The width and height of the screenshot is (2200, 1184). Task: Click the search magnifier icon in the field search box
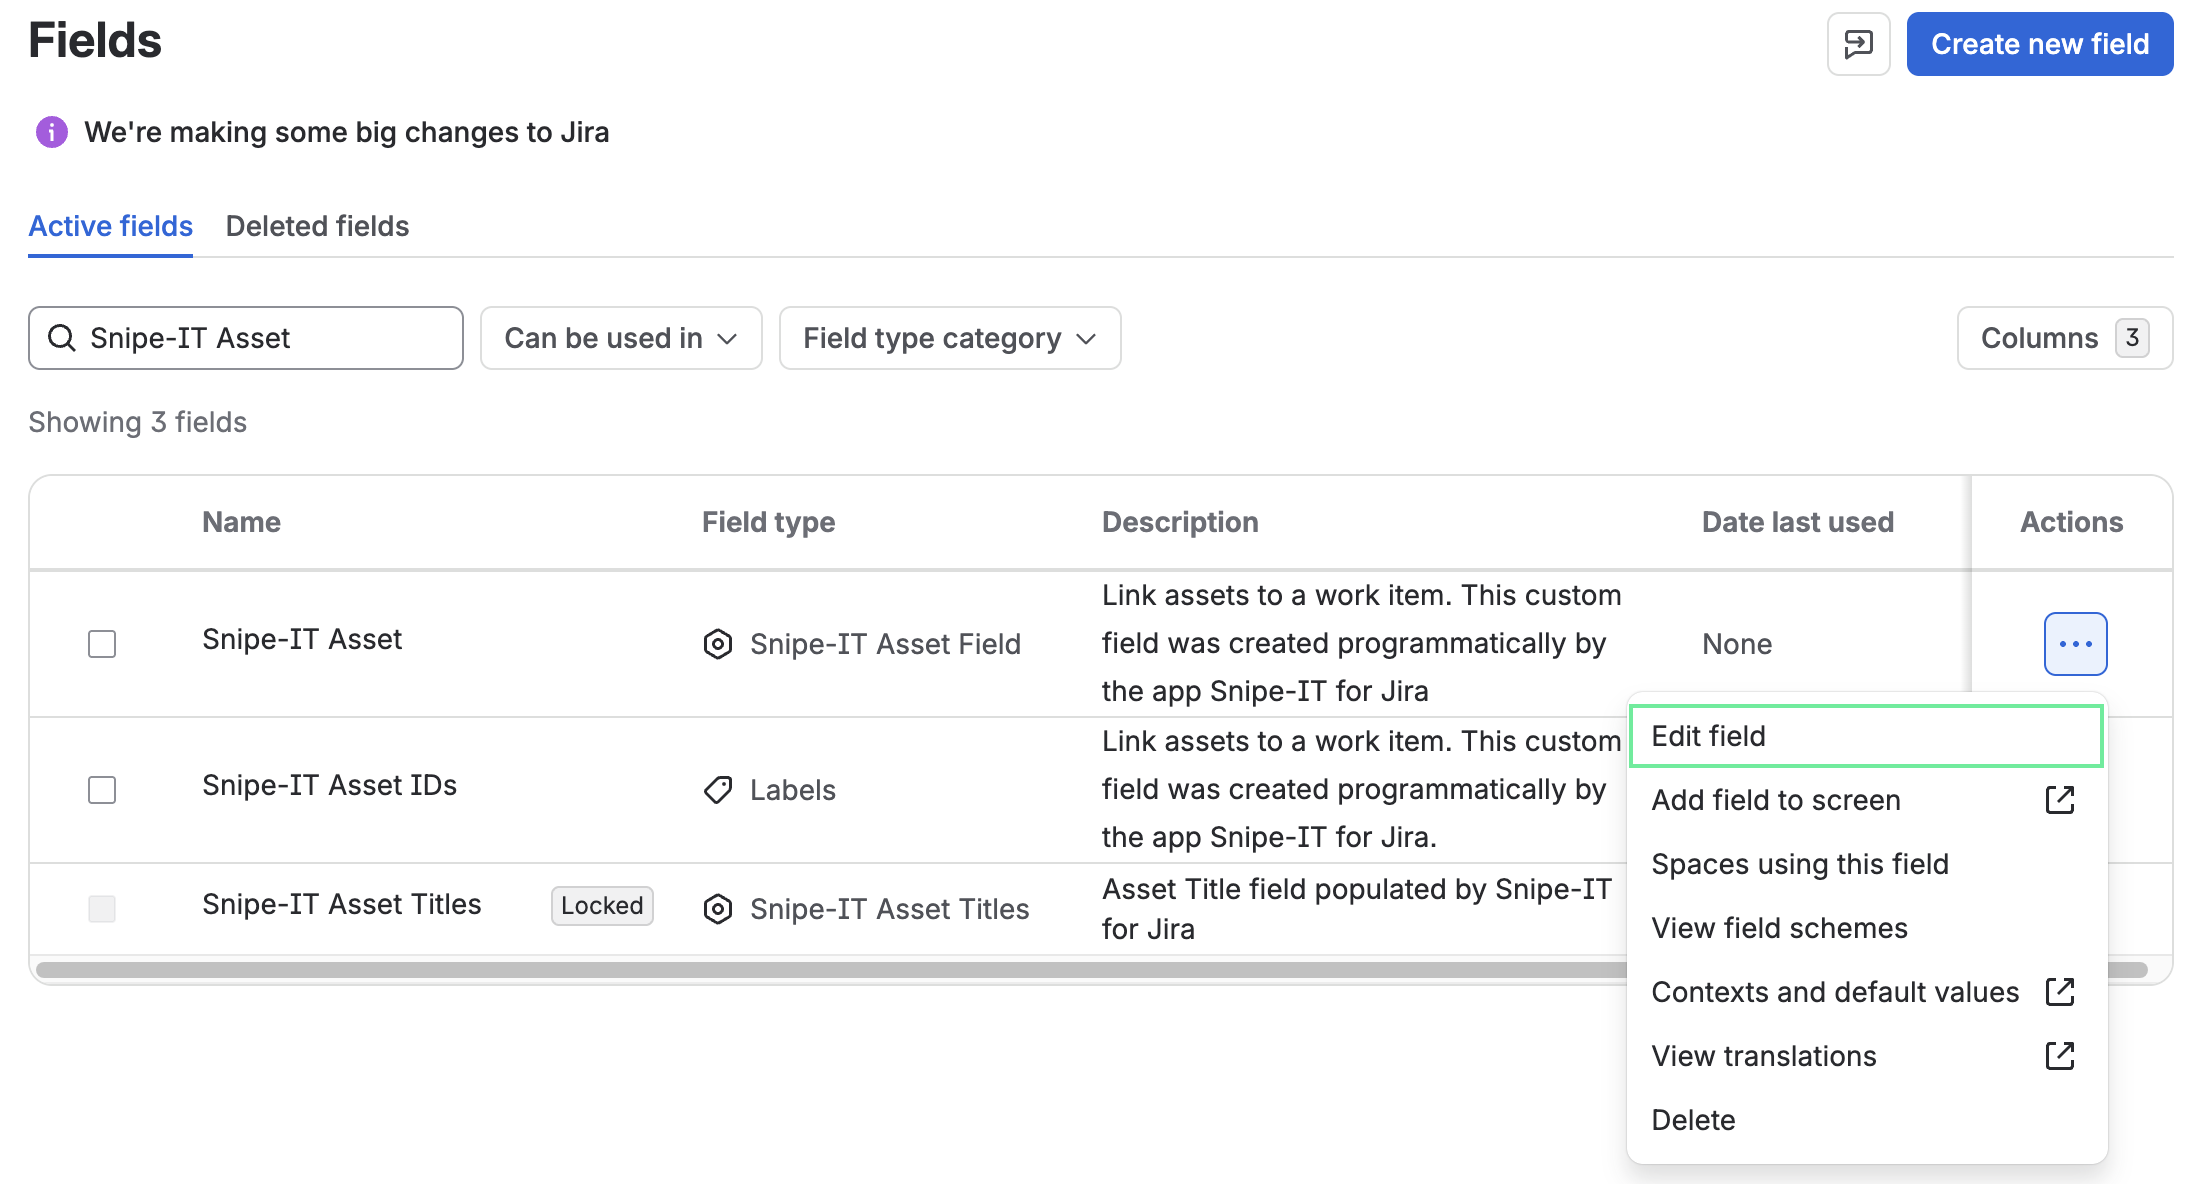pos(62,338)
